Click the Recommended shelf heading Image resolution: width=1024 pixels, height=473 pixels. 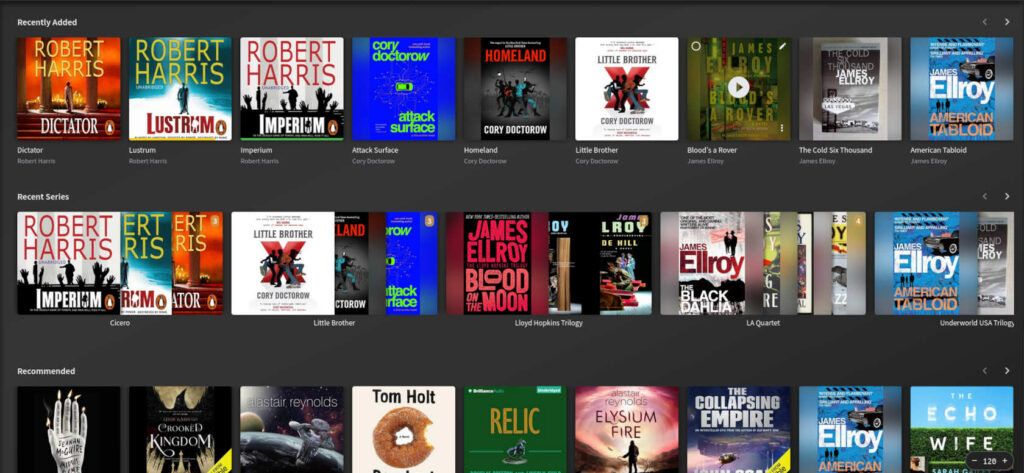[46, 371]
